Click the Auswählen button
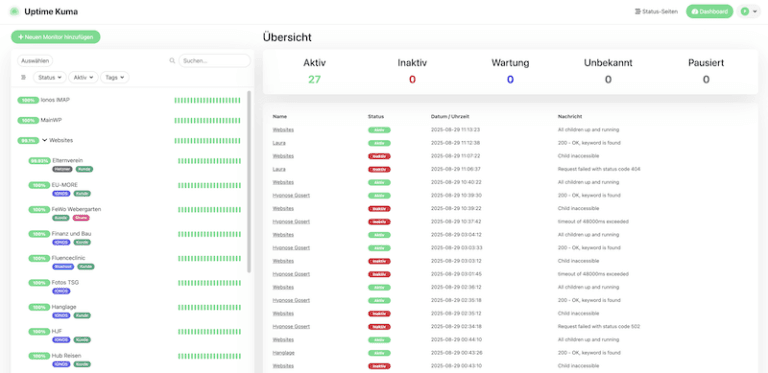Image resolution: width=768 pixels, height=373 pixels. click(35, 61)
